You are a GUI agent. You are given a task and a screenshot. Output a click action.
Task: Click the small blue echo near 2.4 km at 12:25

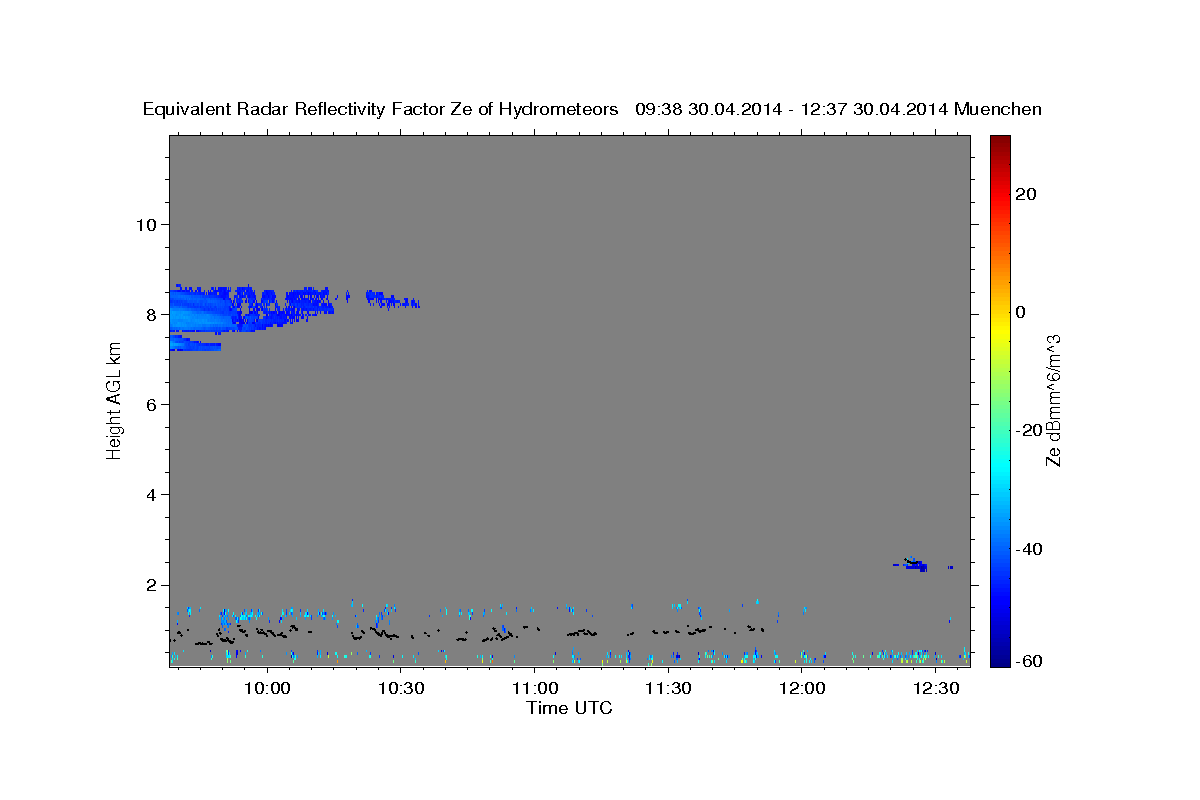914,565
